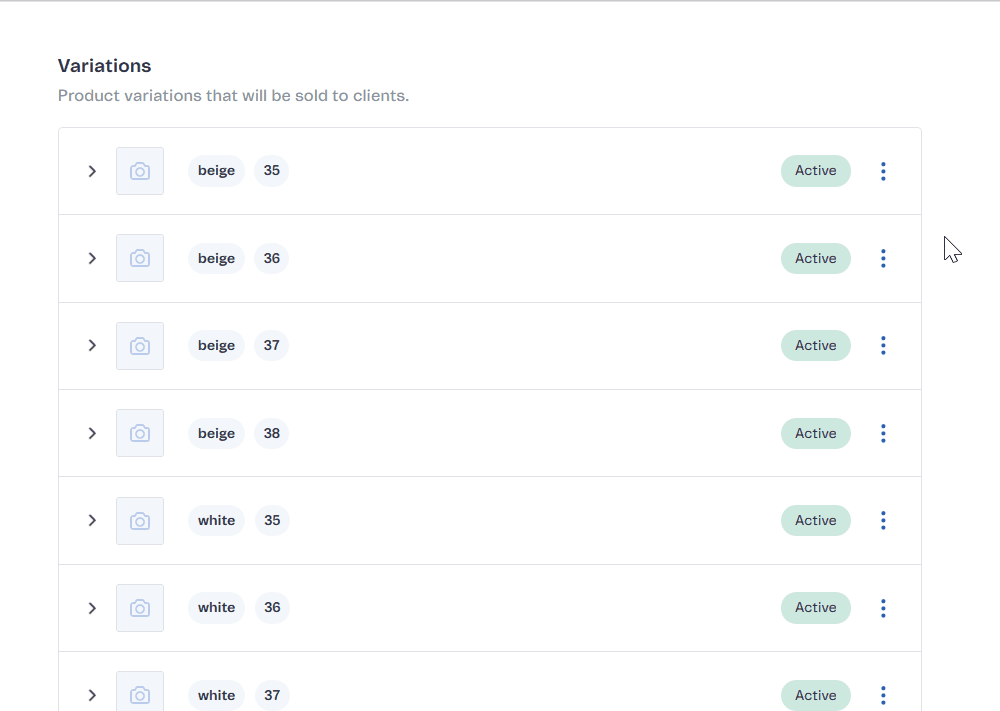Open the three-dot menu for white 36
The height and width of the screenshot is (711, 1000).
pos(883,608)
